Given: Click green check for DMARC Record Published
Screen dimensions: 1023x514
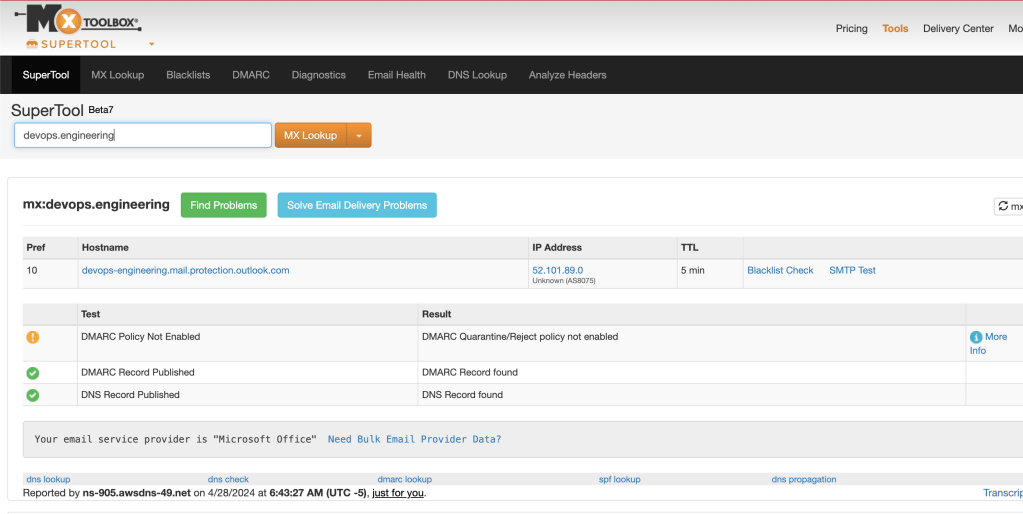Looking at the screenshot, I should pyautogui.click(x=33, y=373).
